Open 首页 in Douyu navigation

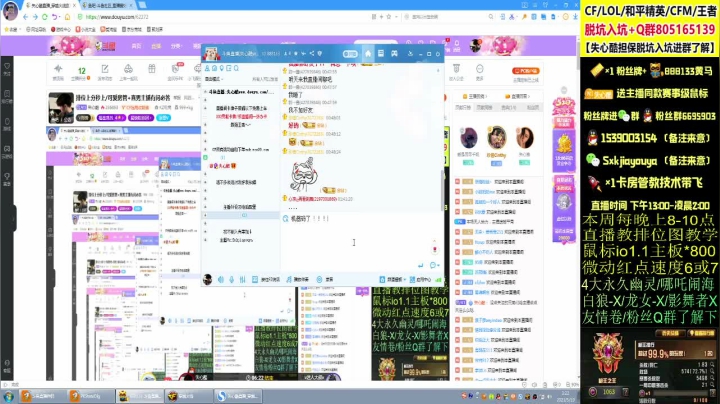pos(136,46)
